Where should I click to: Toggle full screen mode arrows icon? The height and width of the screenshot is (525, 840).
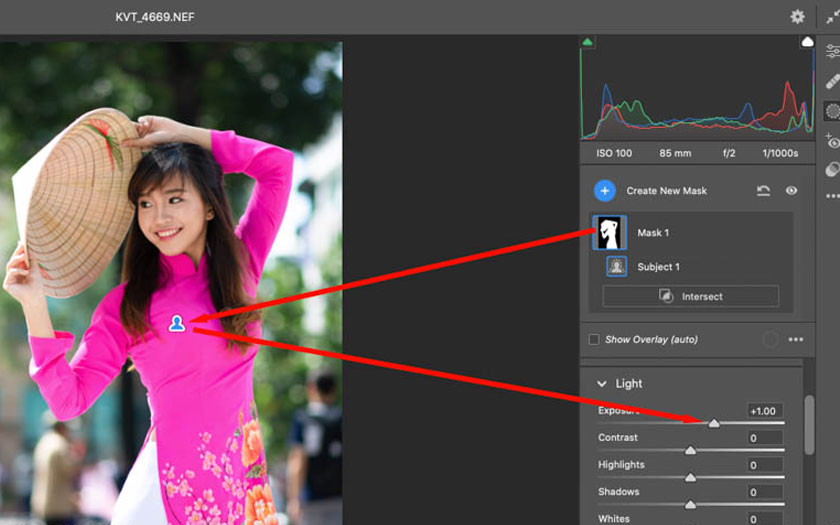(x=833, y=17)
